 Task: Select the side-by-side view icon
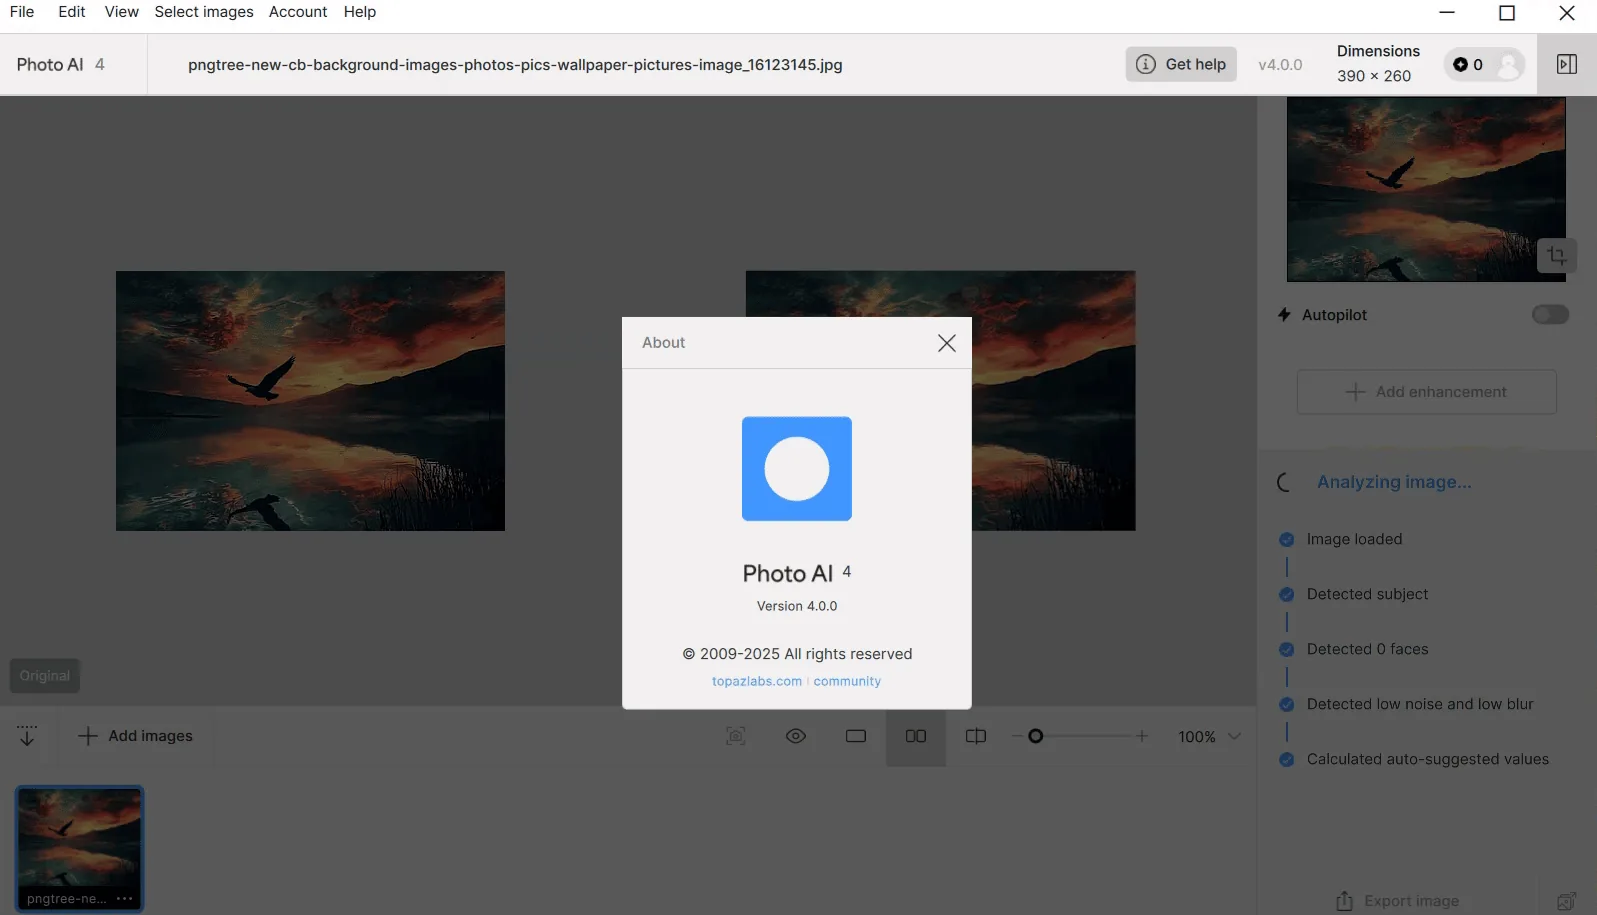click(916, 737)
